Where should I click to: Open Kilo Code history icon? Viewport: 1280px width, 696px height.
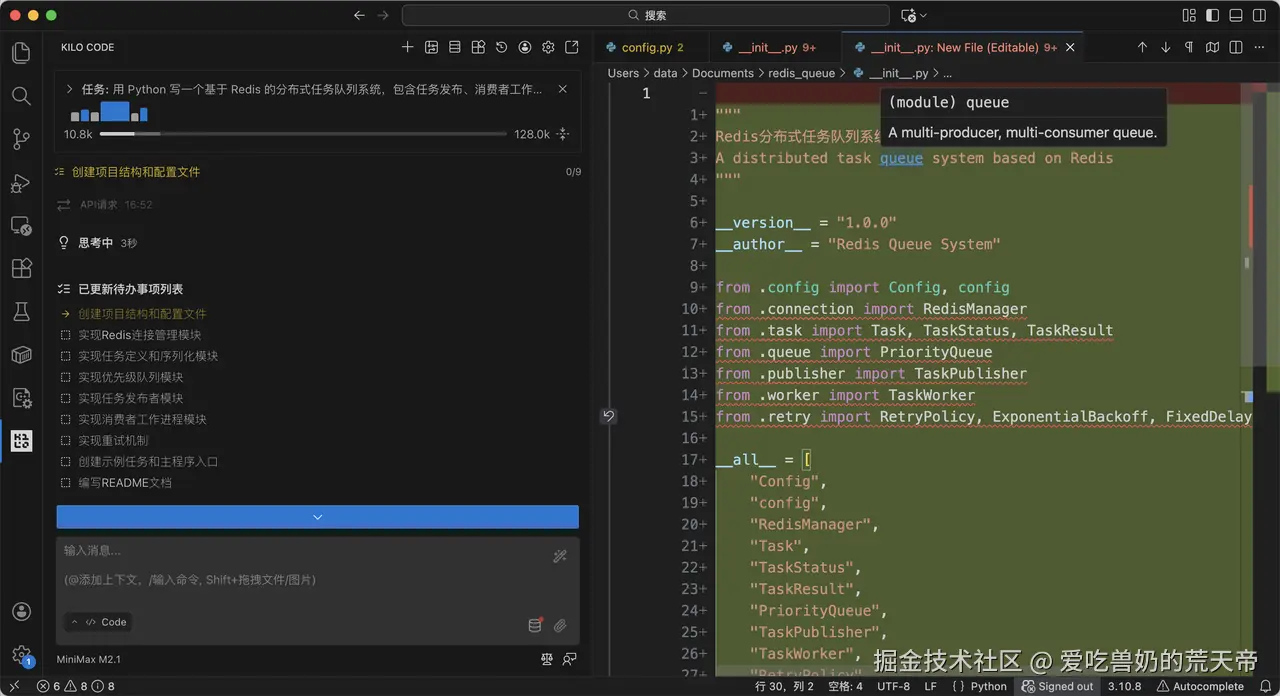(x=501, y=47)
